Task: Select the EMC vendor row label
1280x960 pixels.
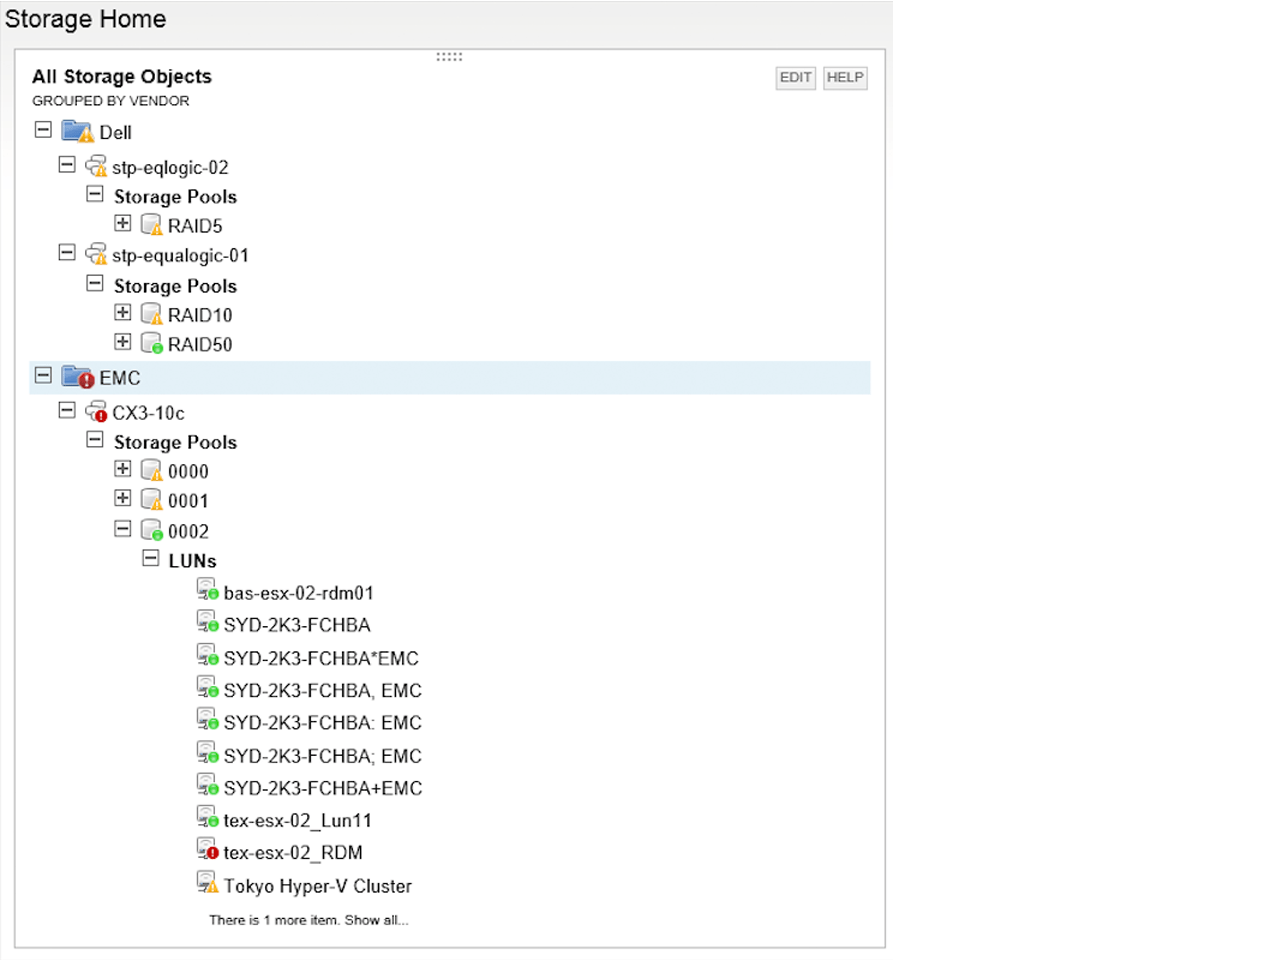Action: pyautogui.click(x=120, y=378)
